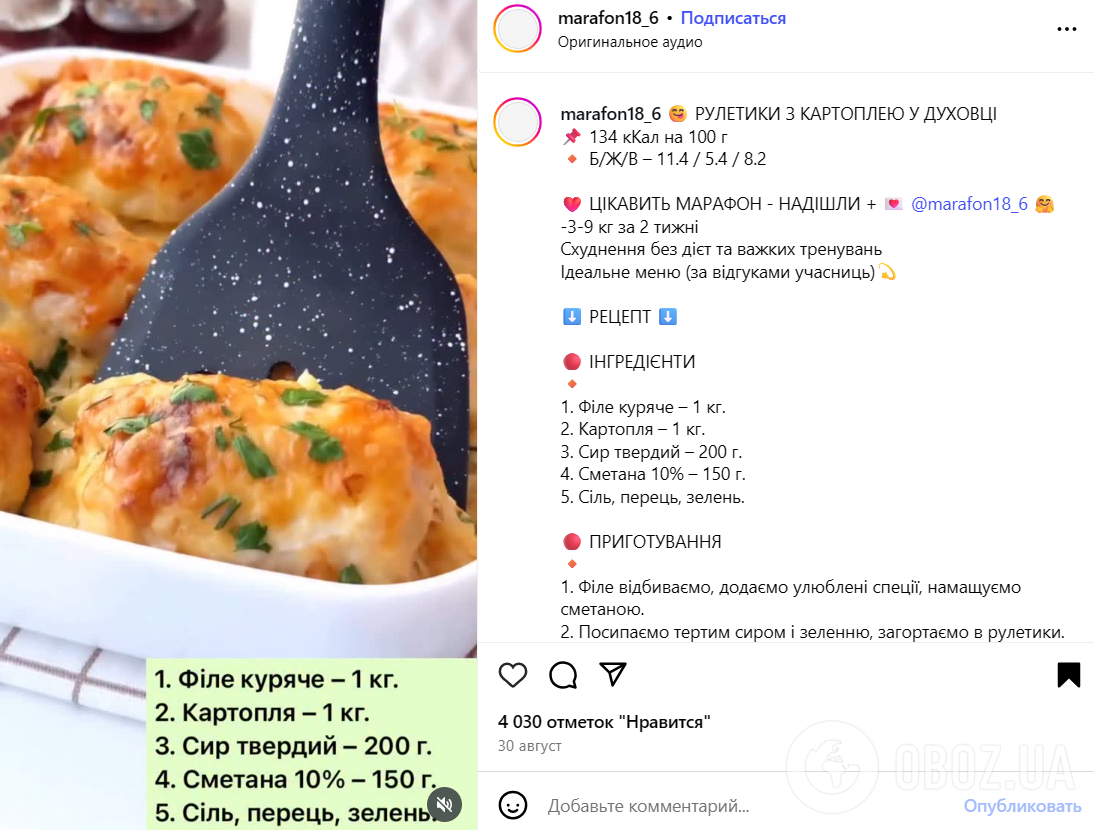Screen dimensions: 1094x830
Task: Pause the recipe video by clicking it
Action: coord(239,328)
